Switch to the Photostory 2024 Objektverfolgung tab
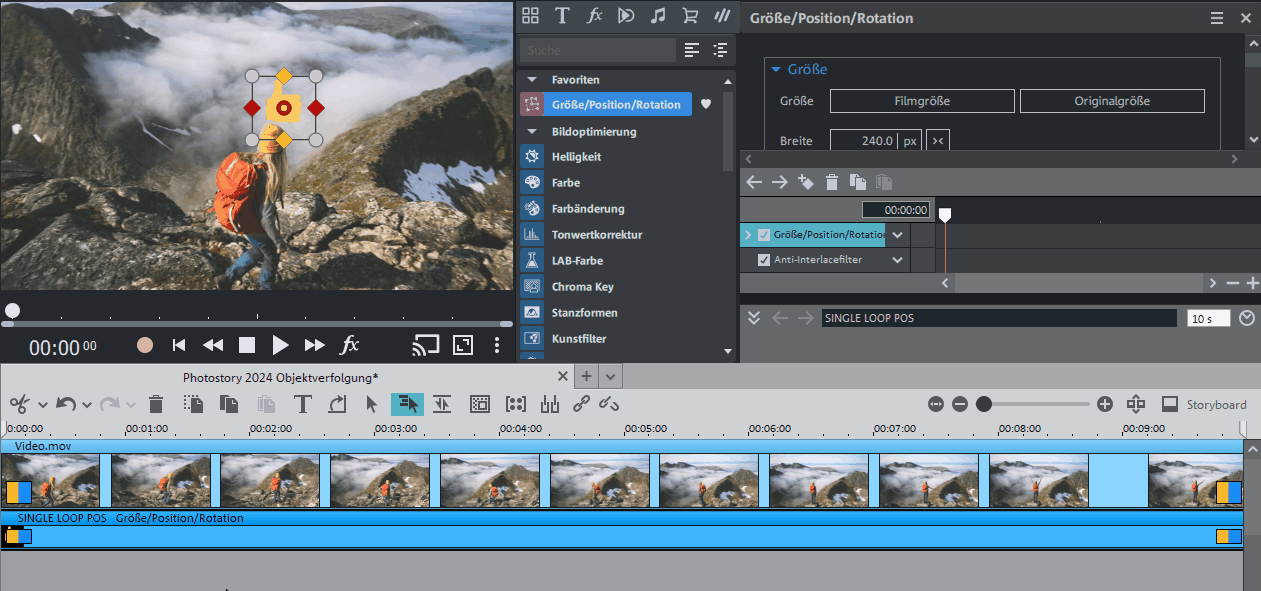1261x591 pixels. [x=280, y=377]
